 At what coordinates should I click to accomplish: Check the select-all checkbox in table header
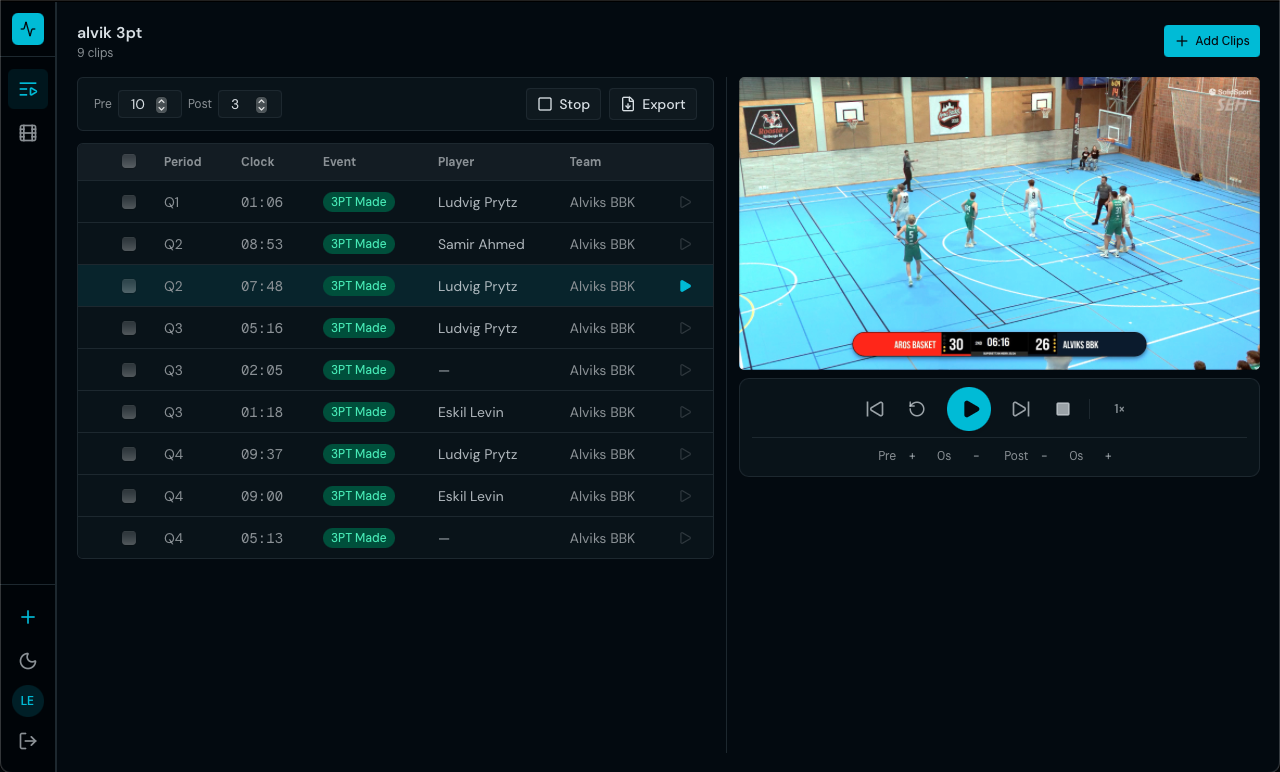pos(128,160)
